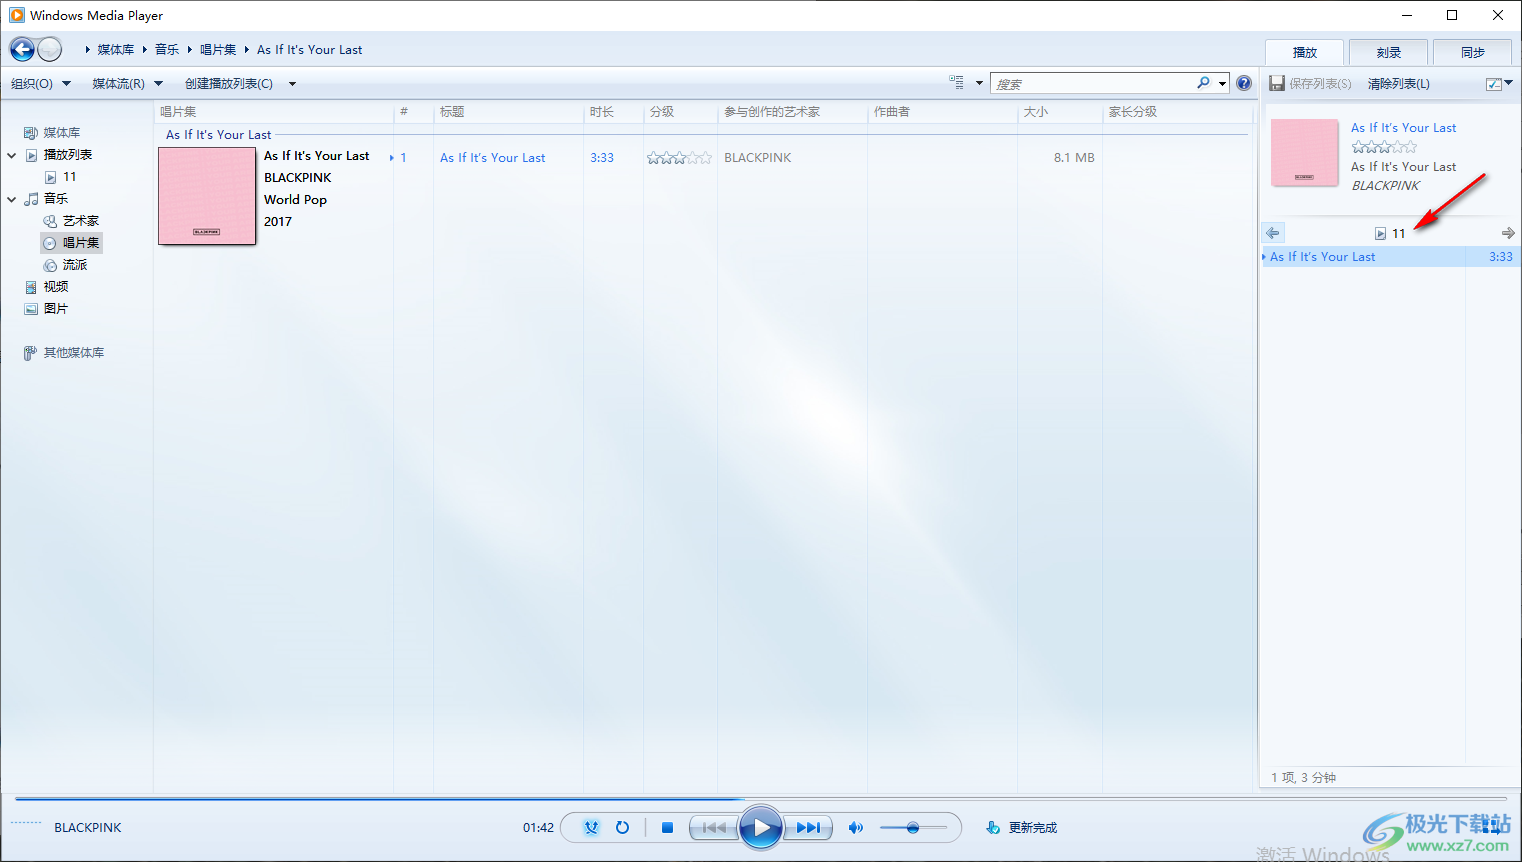Sort by the 大小 column header
The image size is (1522, 862).
(1059, 112)
